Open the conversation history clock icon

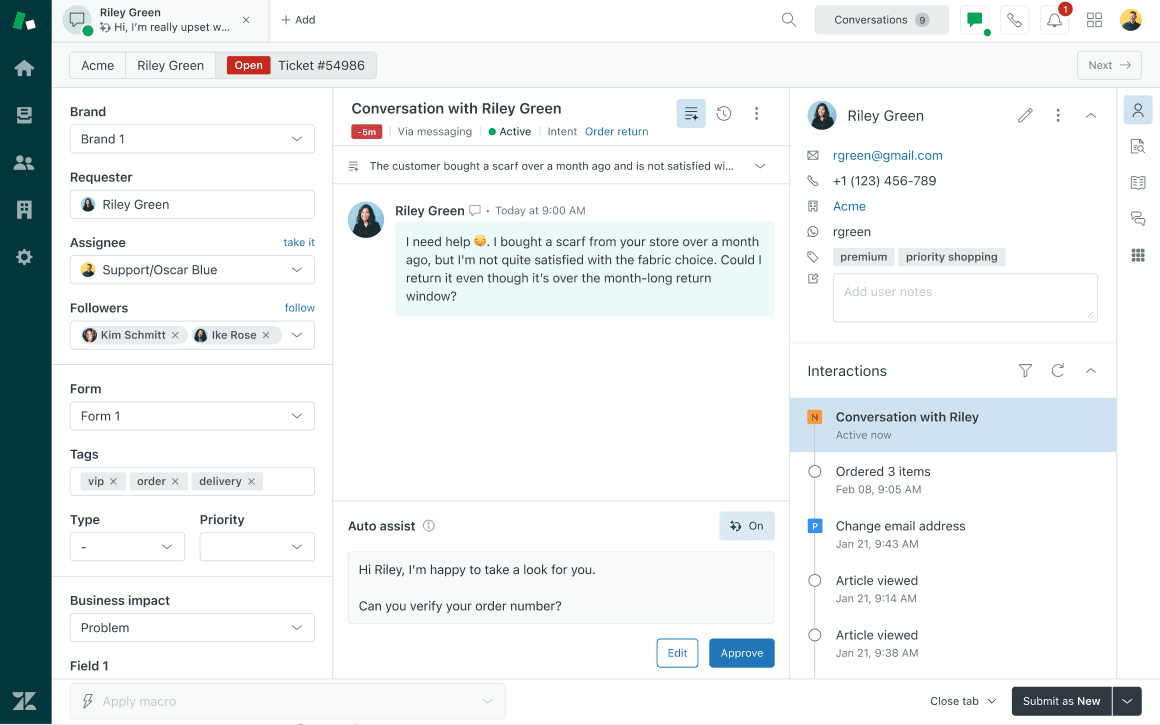tap(724, 113)
